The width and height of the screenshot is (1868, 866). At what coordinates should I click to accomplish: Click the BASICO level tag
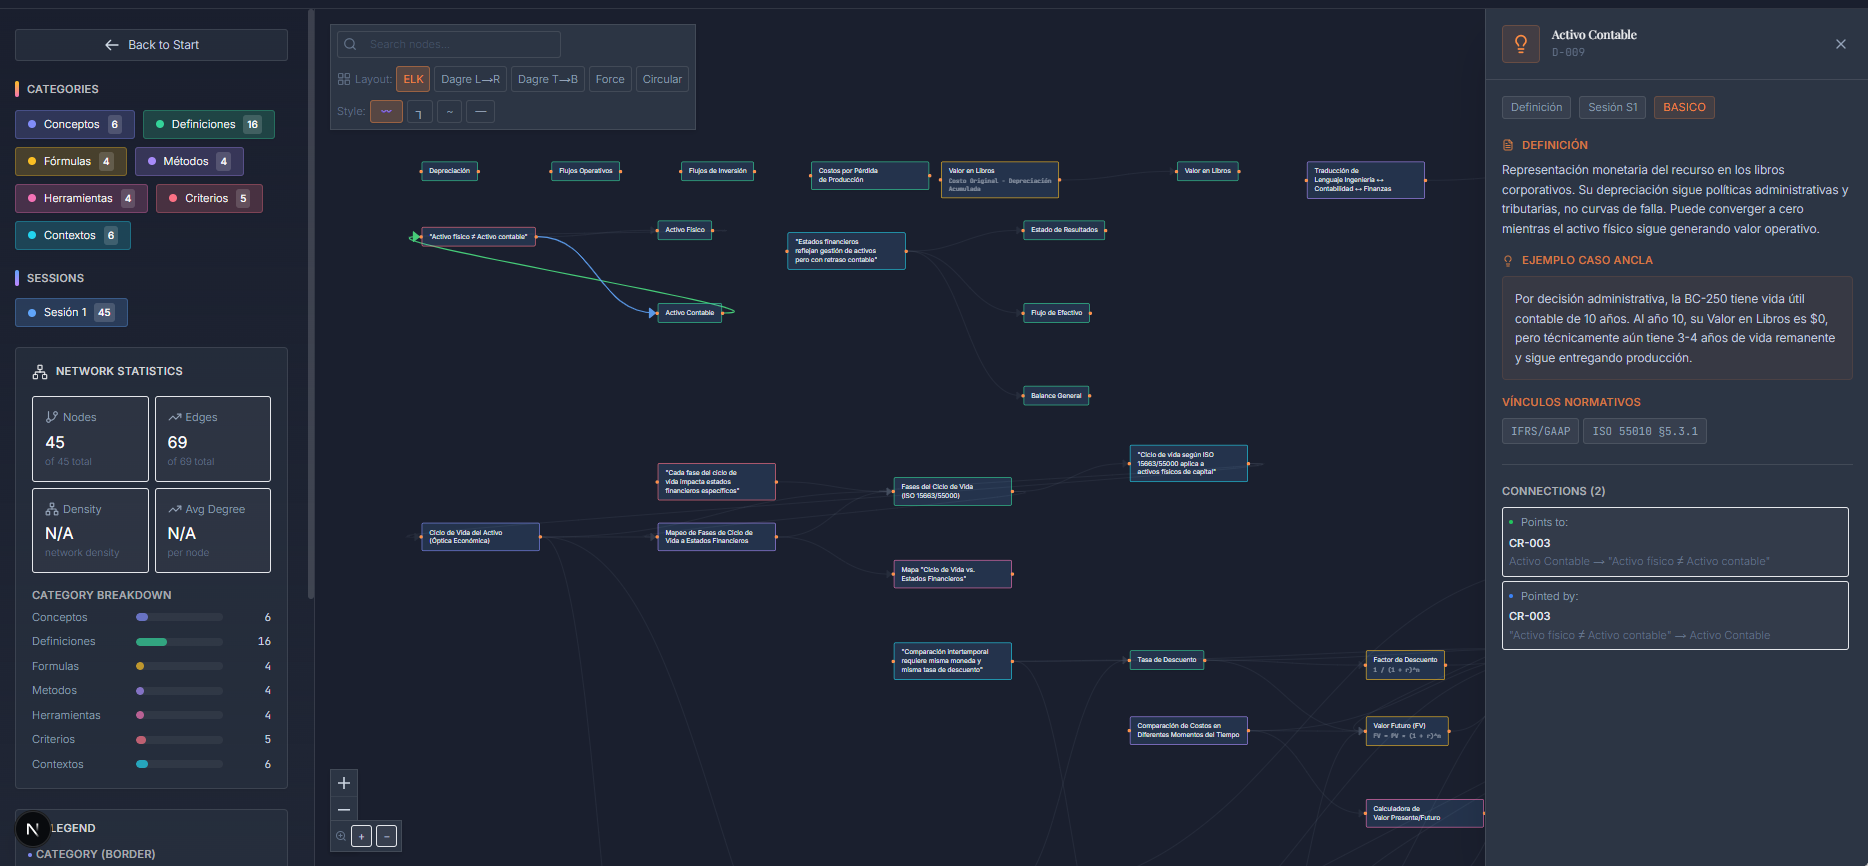(1684, 107)
